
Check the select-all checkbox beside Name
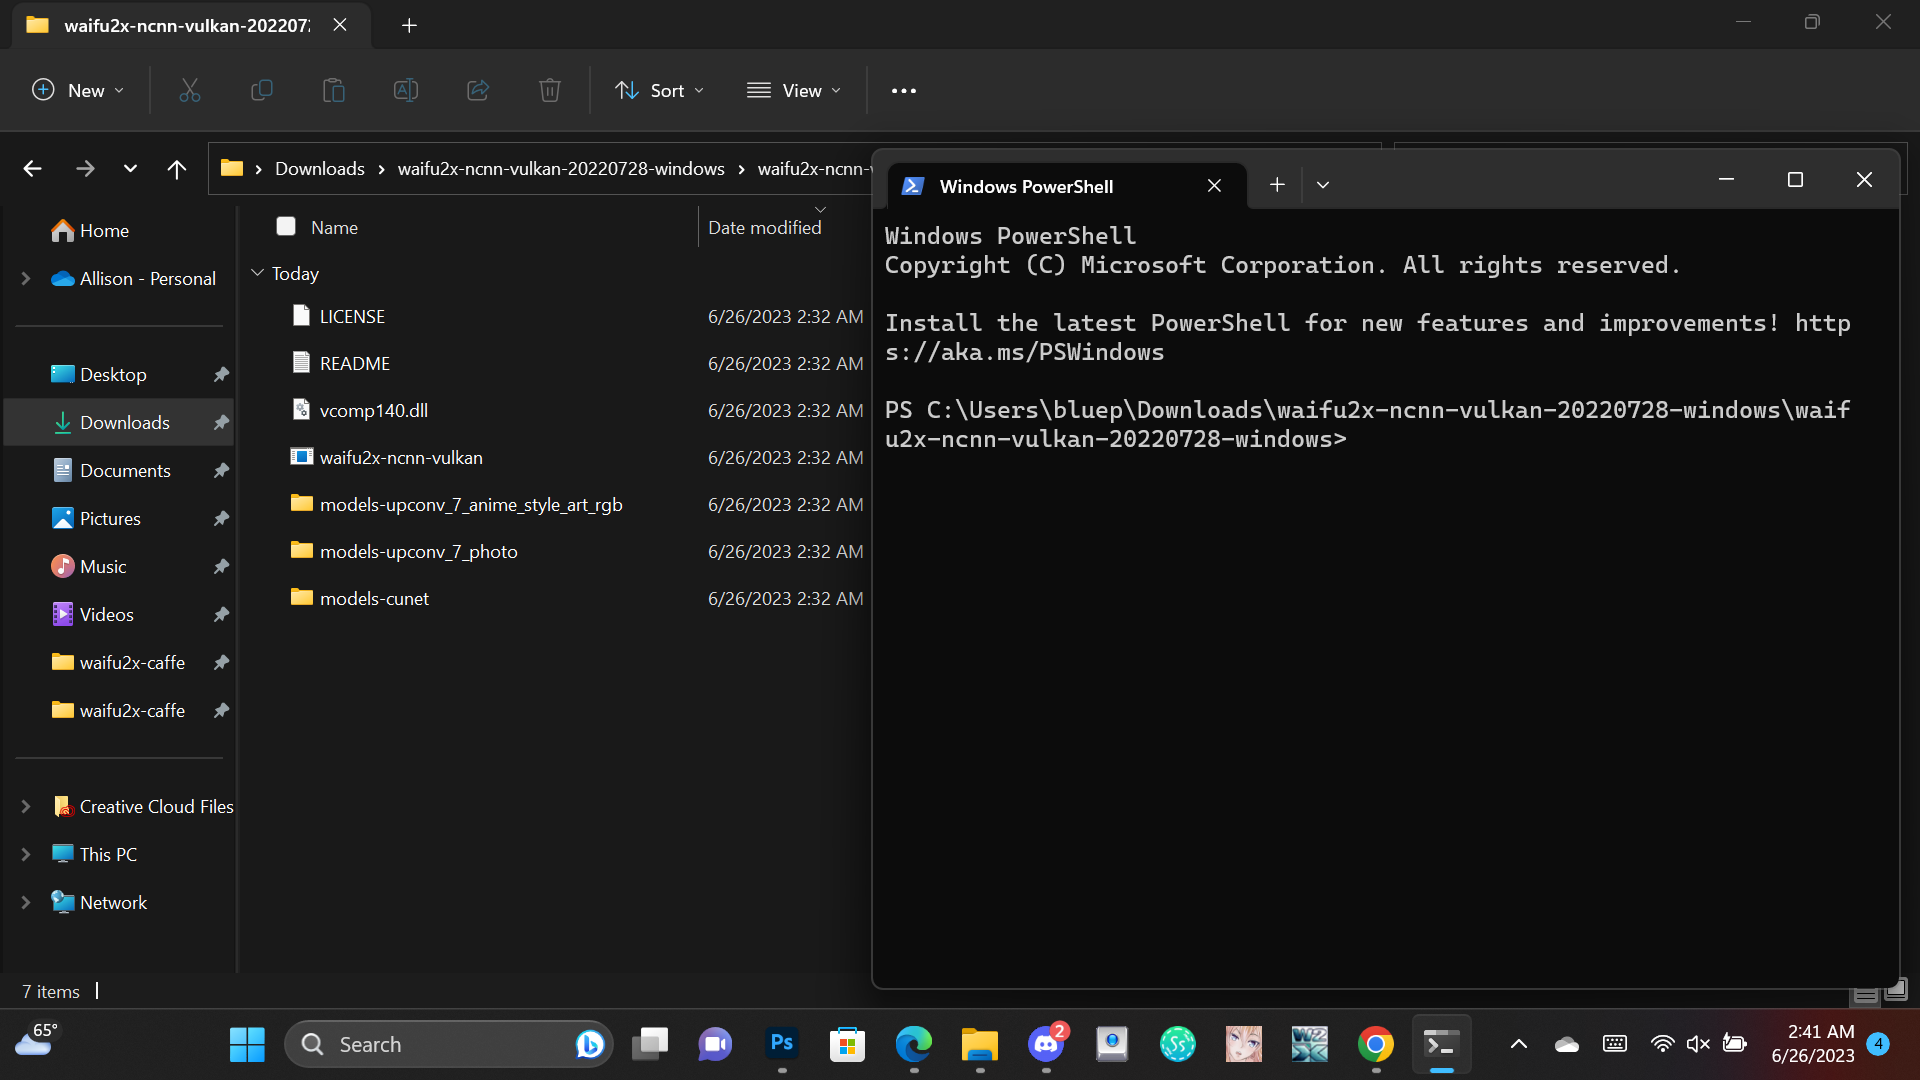pos(286,226)
